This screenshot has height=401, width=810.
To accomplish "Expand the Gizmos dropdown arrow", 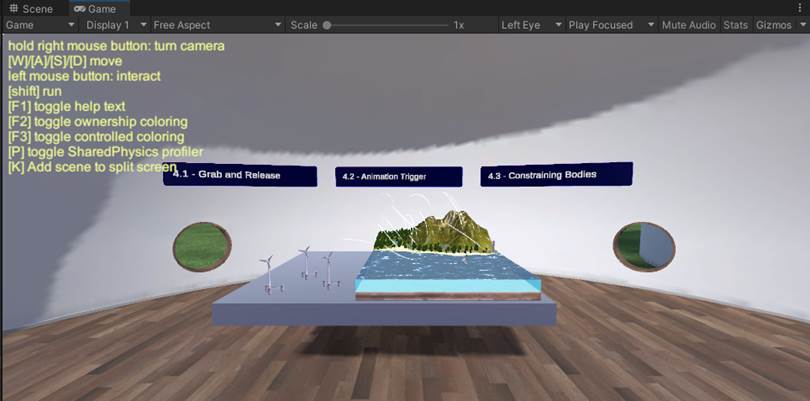I will click(x=802, y=25).
